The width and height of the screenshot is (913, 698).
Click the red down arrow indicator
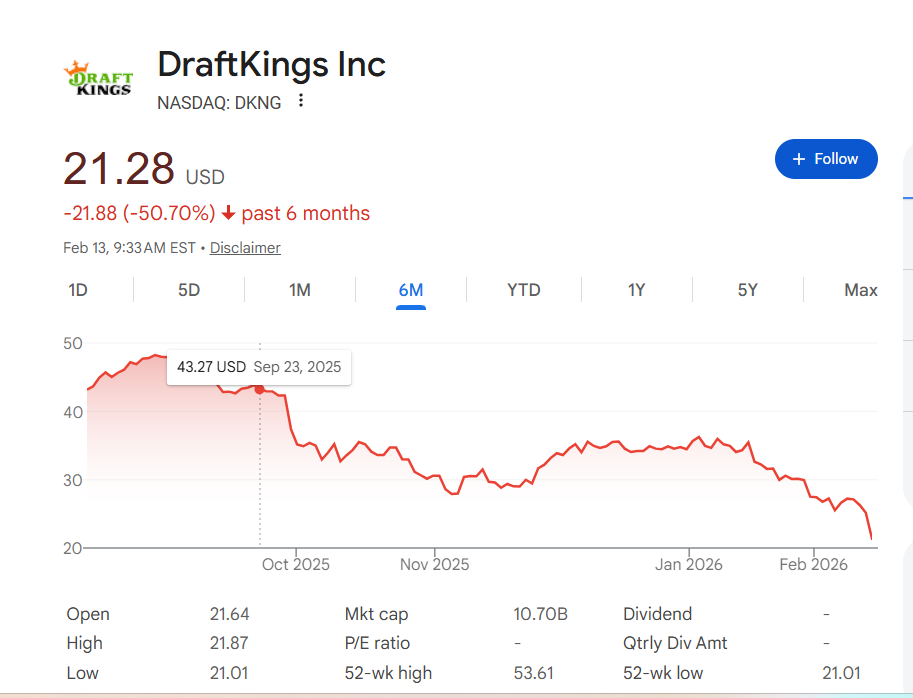point(229,213)
